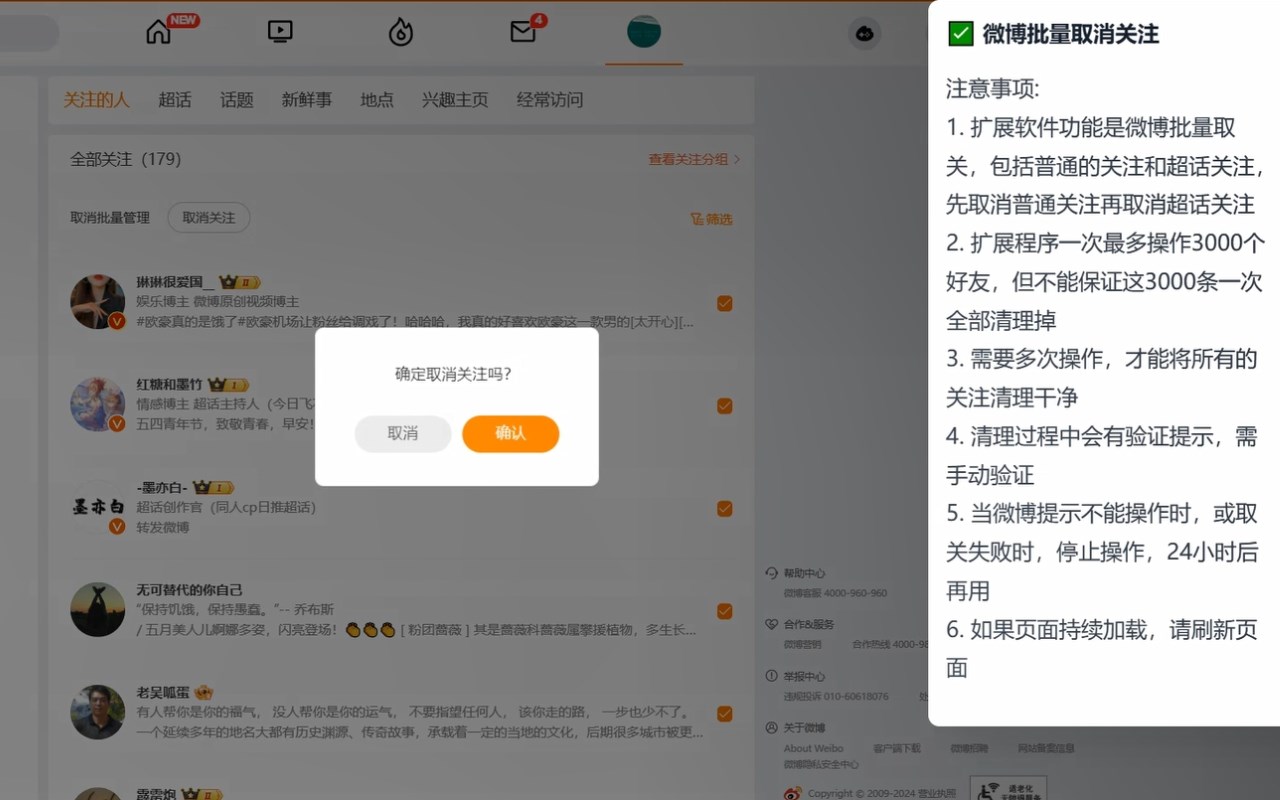Click crown badge next to -墨亦白-

(x=213, y=487)
